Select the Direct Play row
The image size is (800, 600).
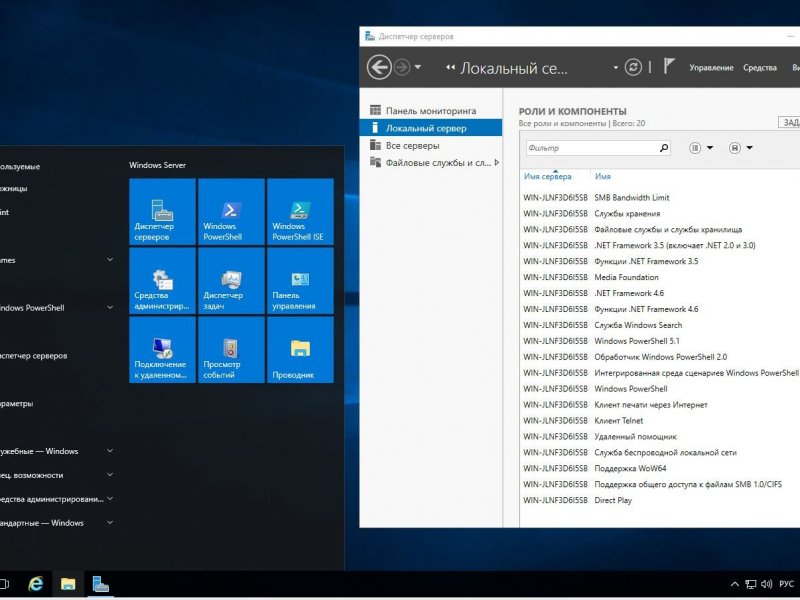click(661, 500)
